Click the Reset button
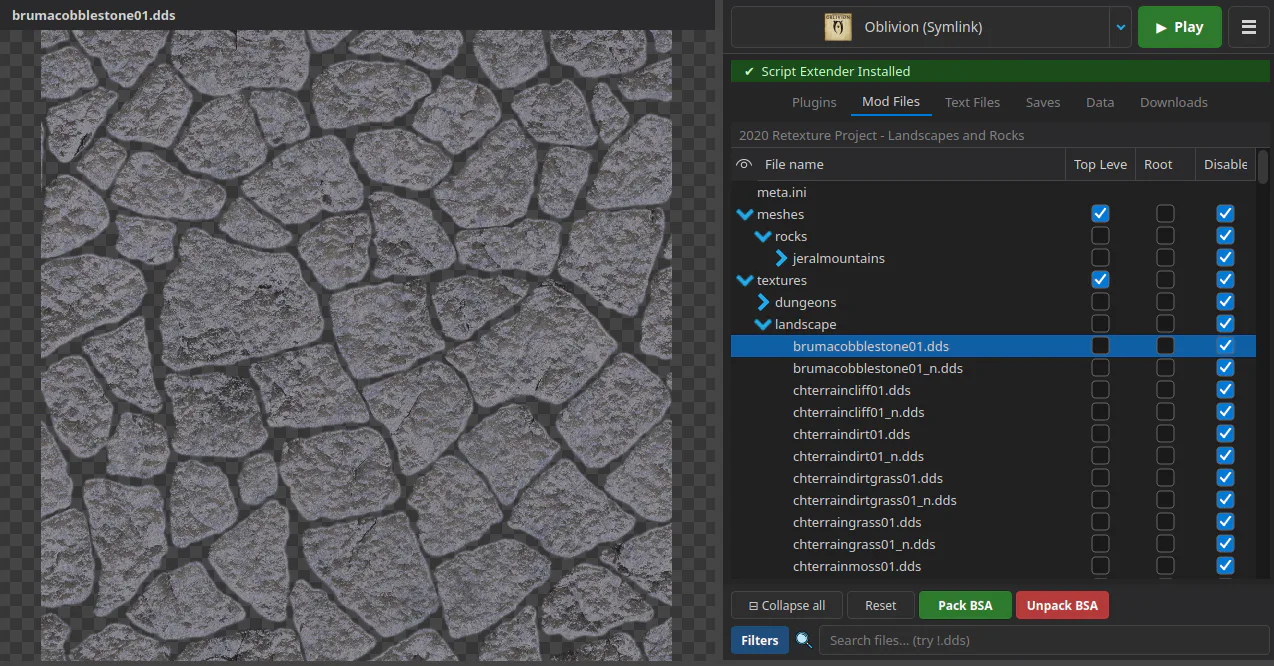 coord(881,605)
